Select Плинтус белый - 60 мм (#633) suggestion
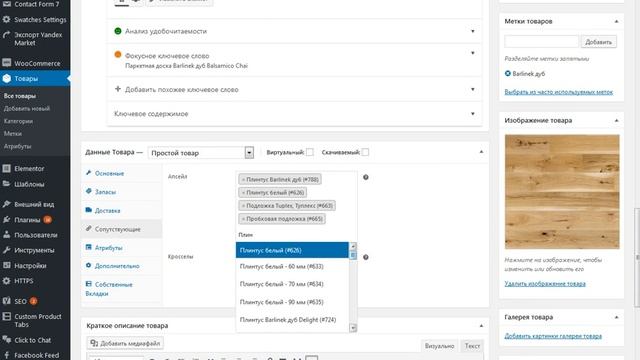This screenshot has height=360, width=640. [292, 267]
